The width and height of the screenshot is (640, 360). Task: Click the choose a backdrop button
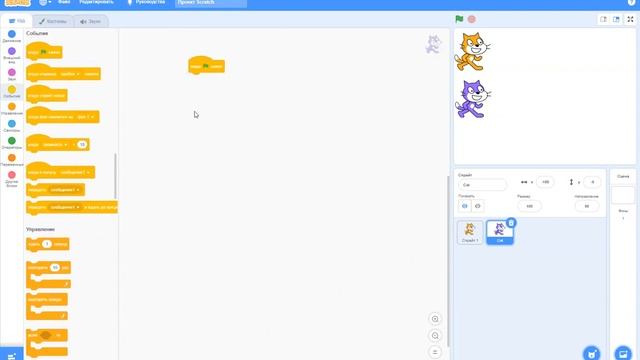coord(623,353)
